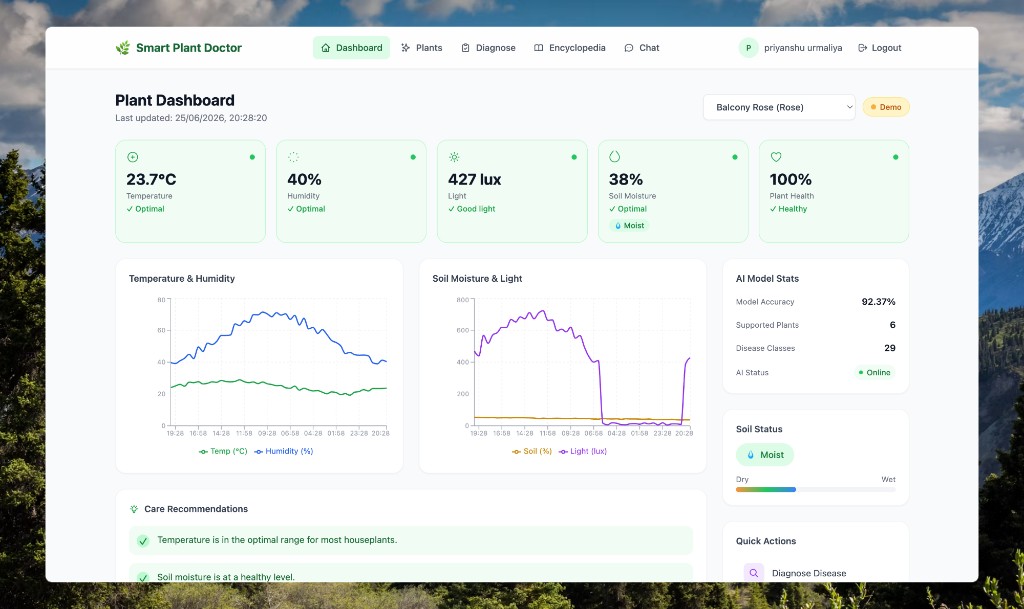1024x609 pixels.
Task: Open the Chat tab
Action: tap(642, 48)
